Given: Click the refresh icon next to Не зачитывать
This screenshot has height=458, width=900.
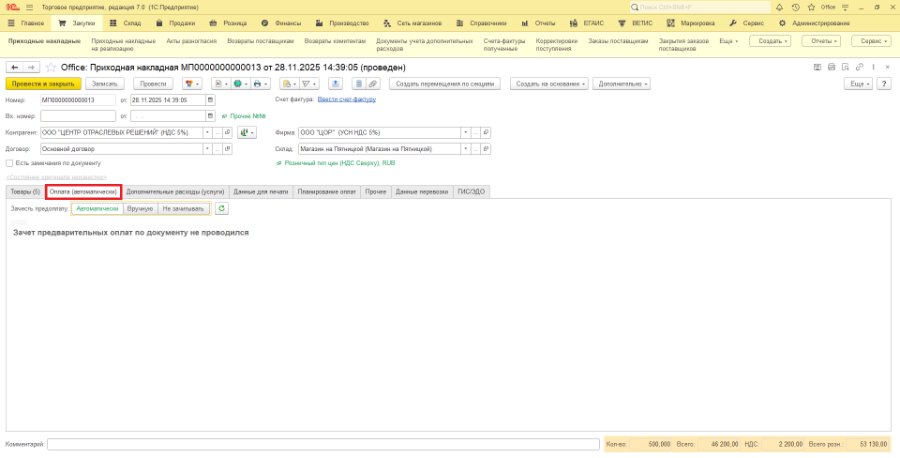Looking at the screenshot, I should 222,208.
